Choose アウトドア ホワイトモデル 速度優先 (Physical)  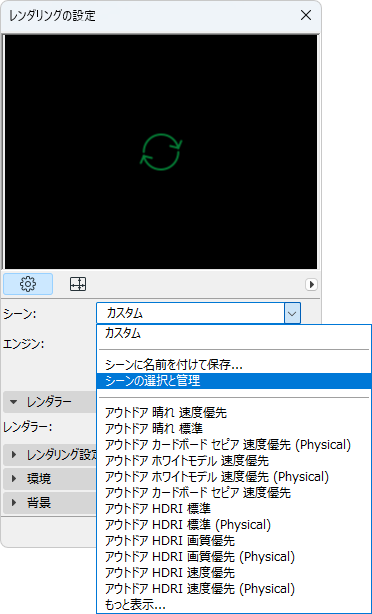pyautogui.click(x=234, y=477)
